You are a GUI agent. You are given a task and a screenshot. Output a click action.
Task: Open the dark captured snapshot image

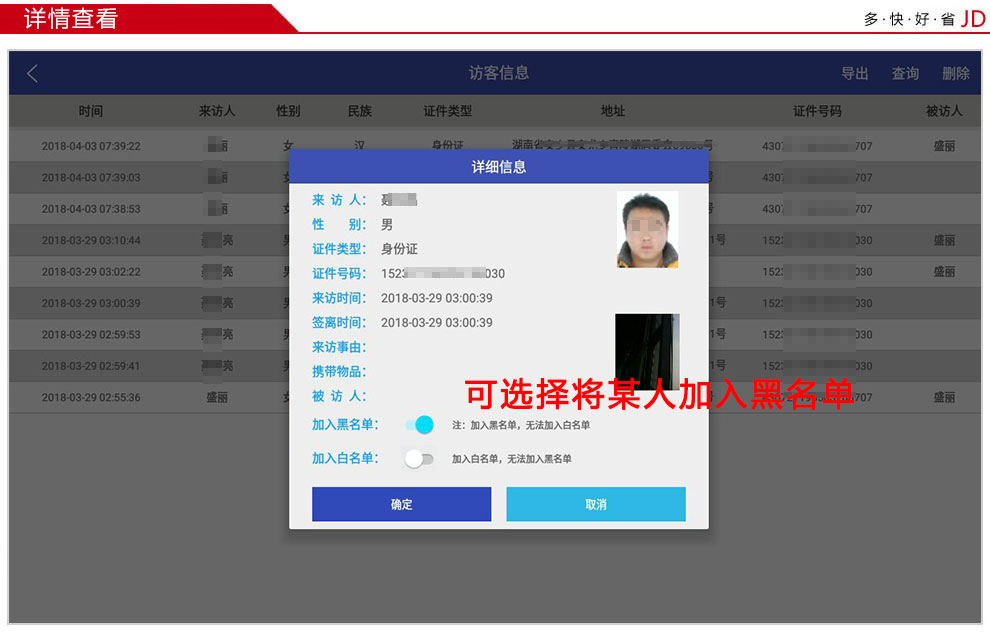click(647, 350)
